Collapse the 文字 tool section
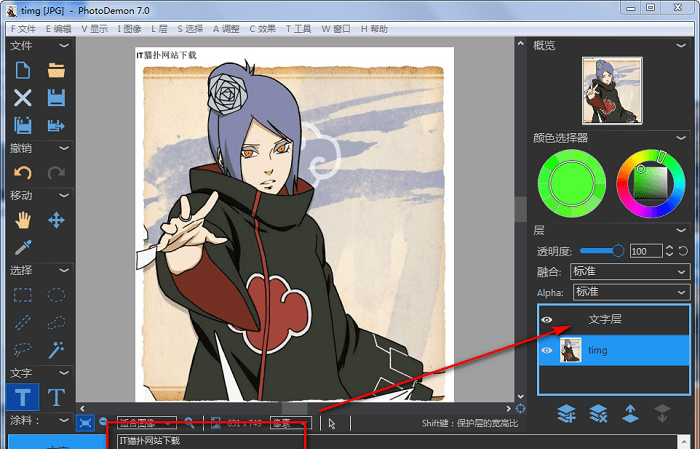The height and width of the screenshot is (466, 700). click(64, 373)
